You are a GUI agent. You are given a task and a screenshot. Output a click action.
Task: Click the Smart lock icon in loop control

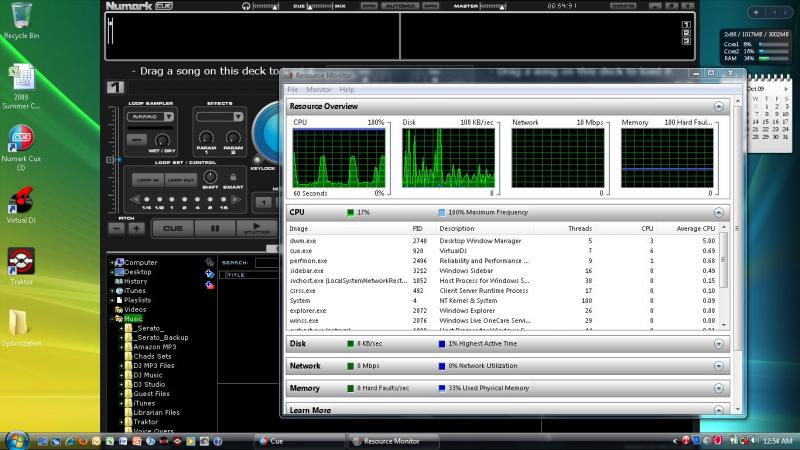click(x=233, y=177)
